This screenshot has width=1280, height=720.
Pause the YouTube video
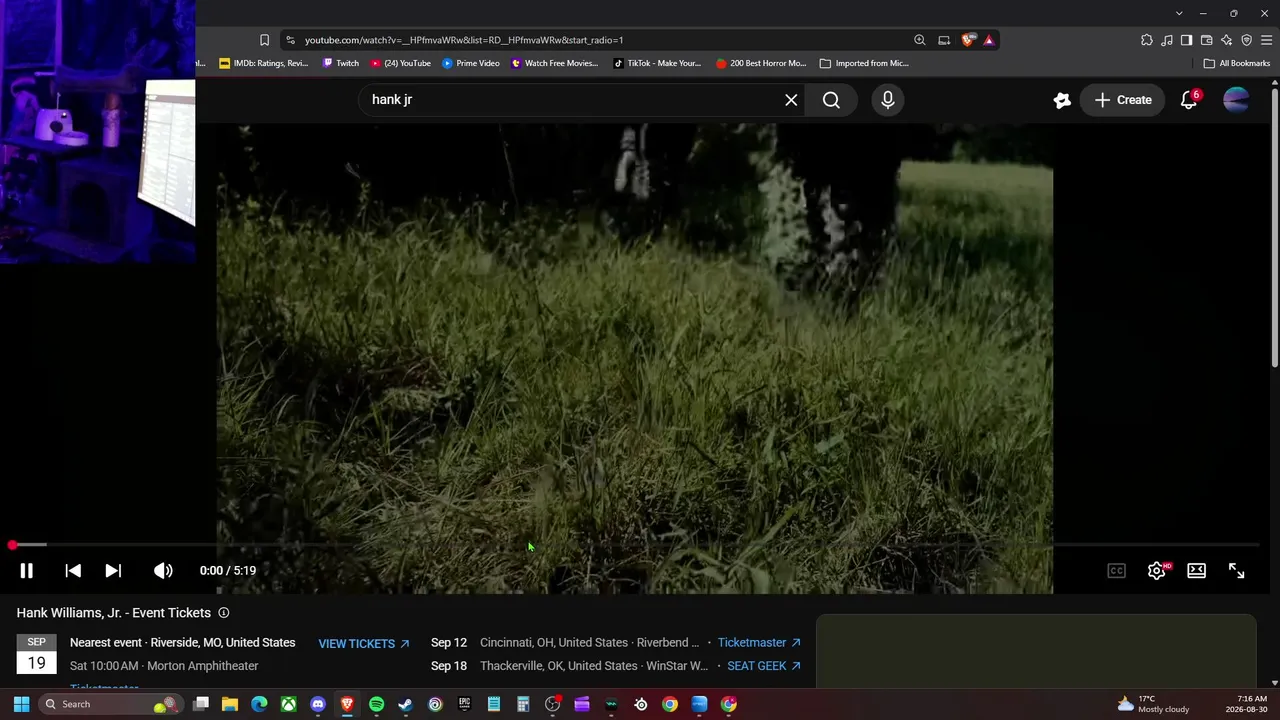coord(27,570)
